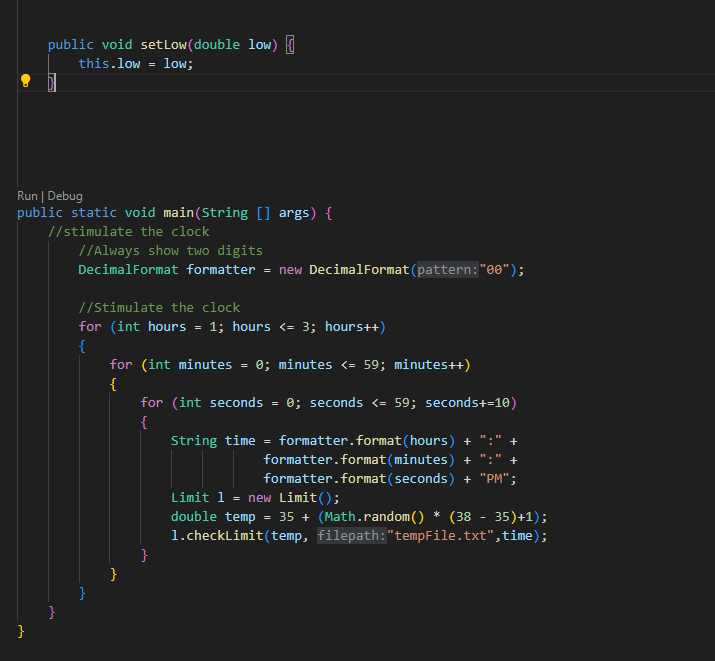Screen dimensions: 715x661
Task: Click the "tempFile.txt" string literal
Action: pyautogui.click(x=440, y=536)
